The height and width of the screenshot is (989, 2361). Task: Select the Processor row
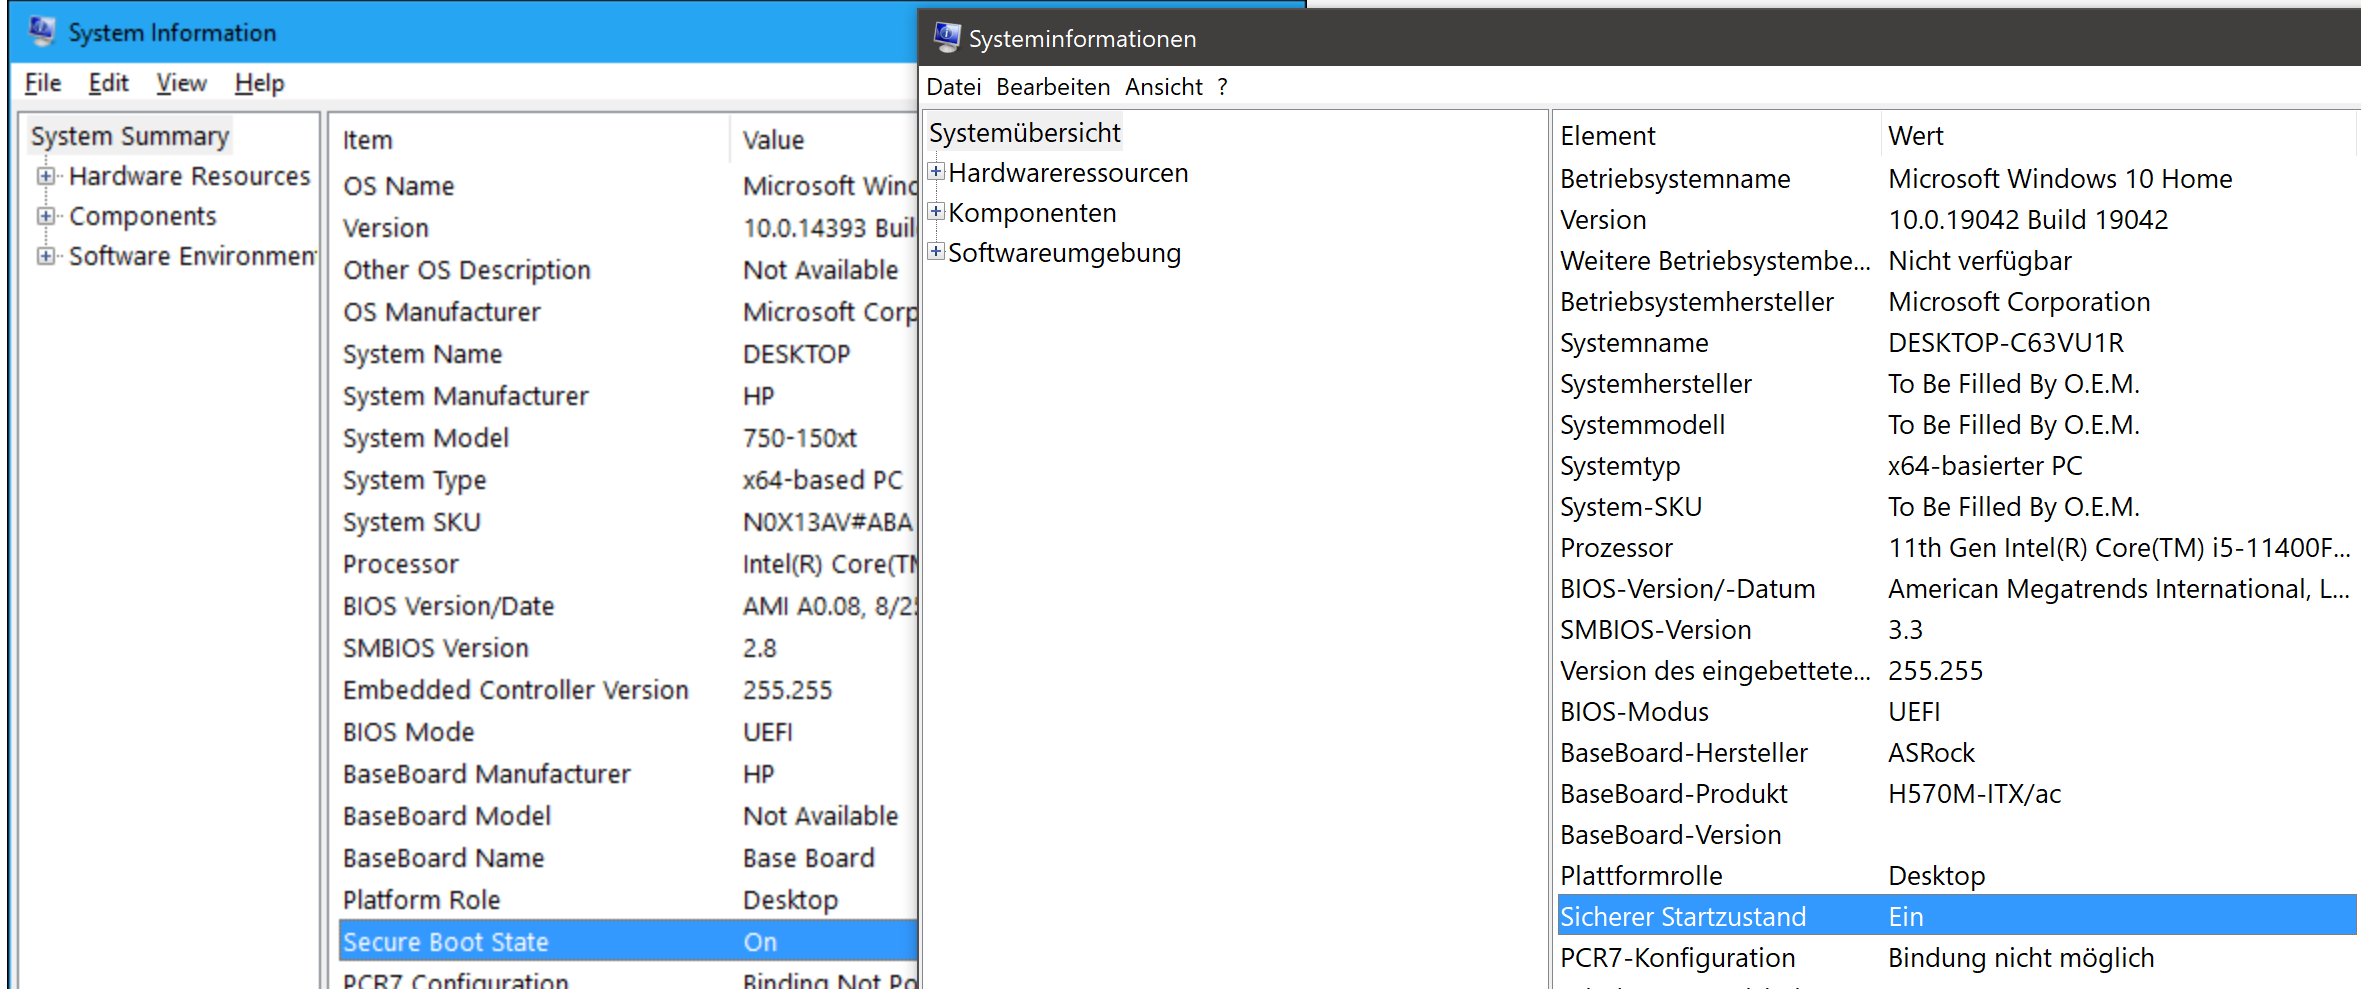tap(628, 564)
